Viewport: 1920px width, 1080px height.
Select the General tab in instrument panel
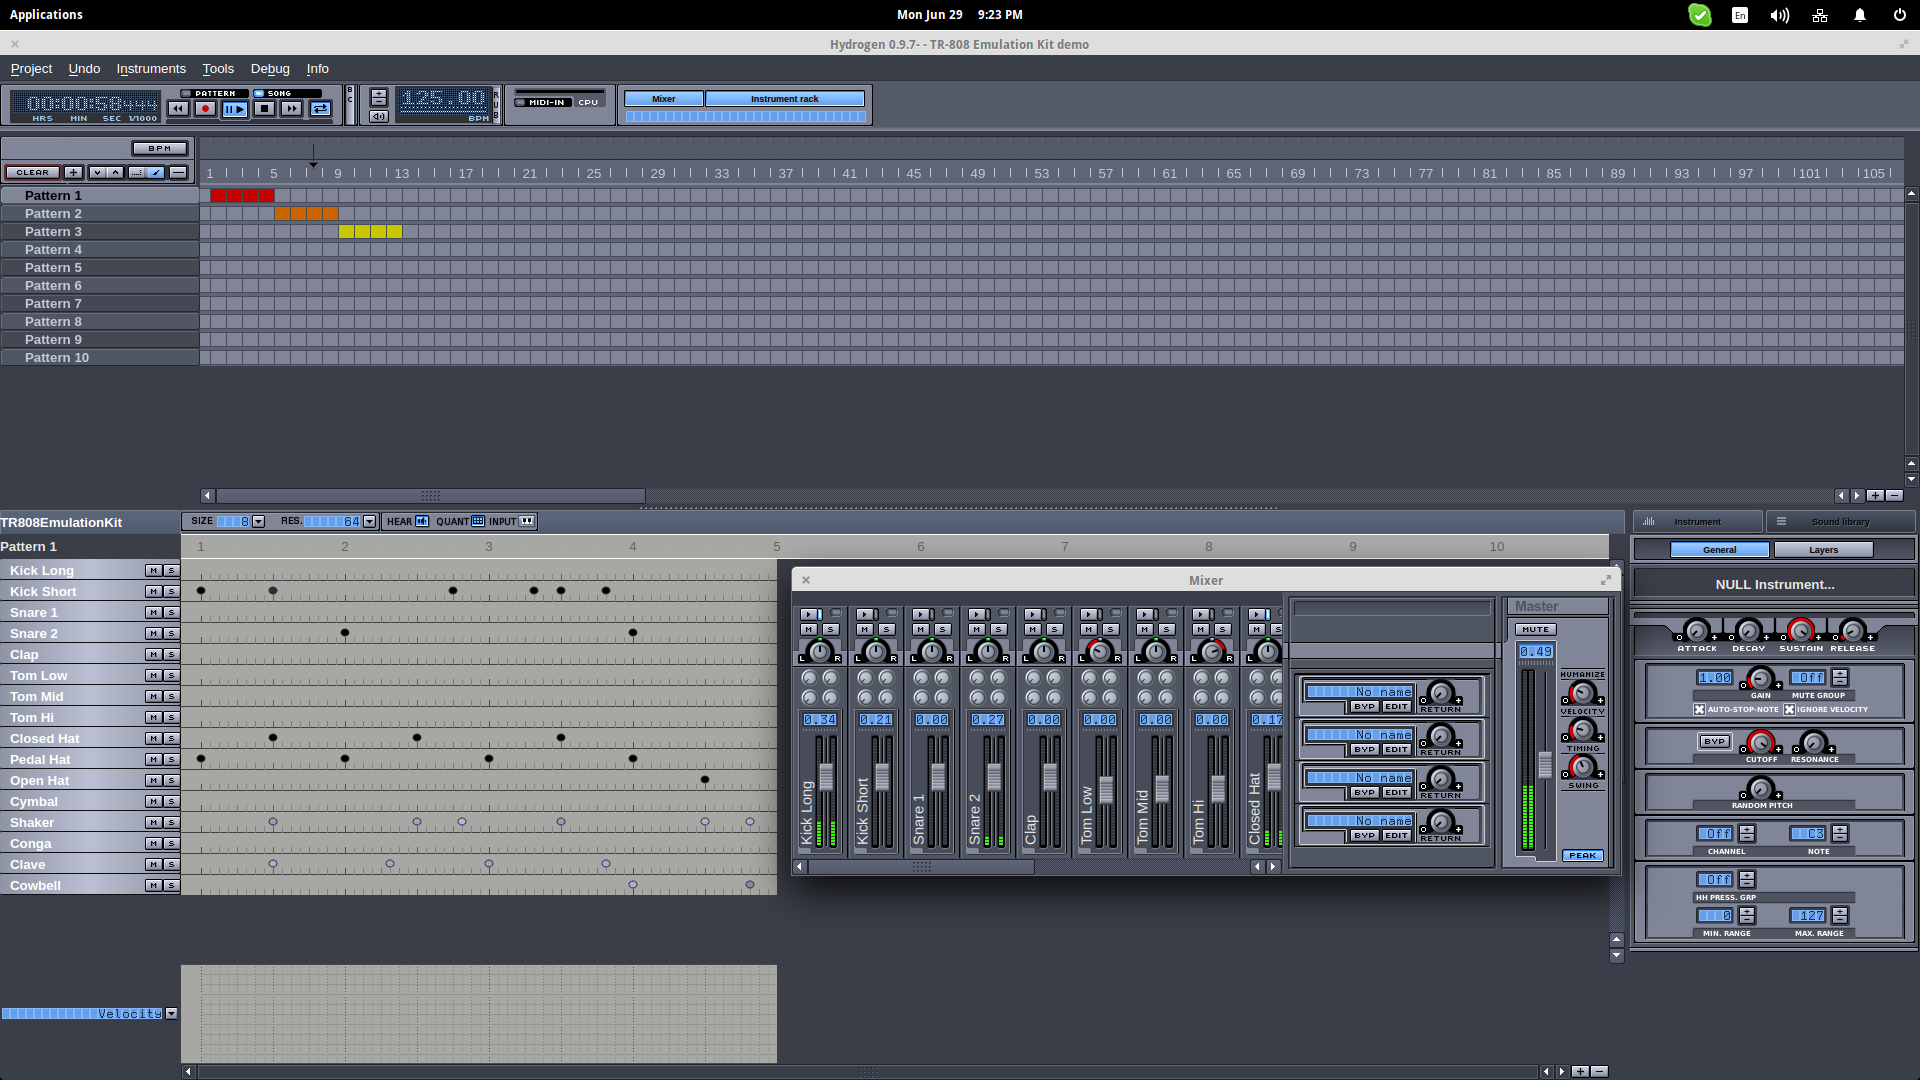(x=1720, y=549)
